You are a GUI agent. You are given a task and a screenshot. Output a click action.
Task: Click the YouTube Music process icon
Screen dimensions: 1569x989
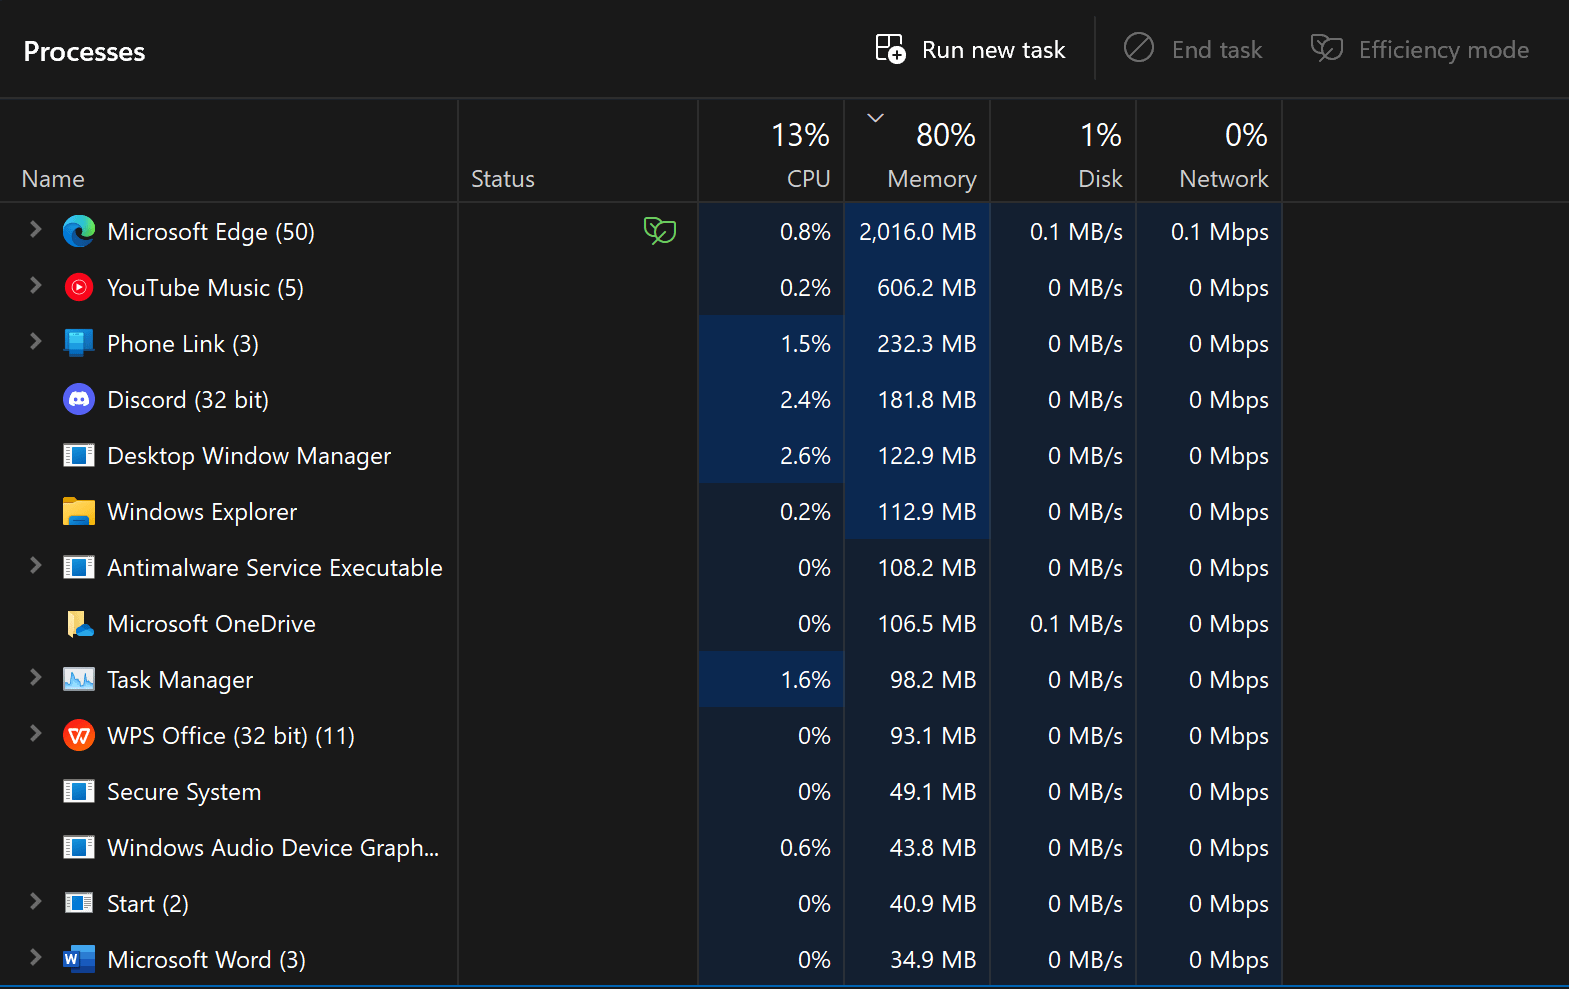79,288
